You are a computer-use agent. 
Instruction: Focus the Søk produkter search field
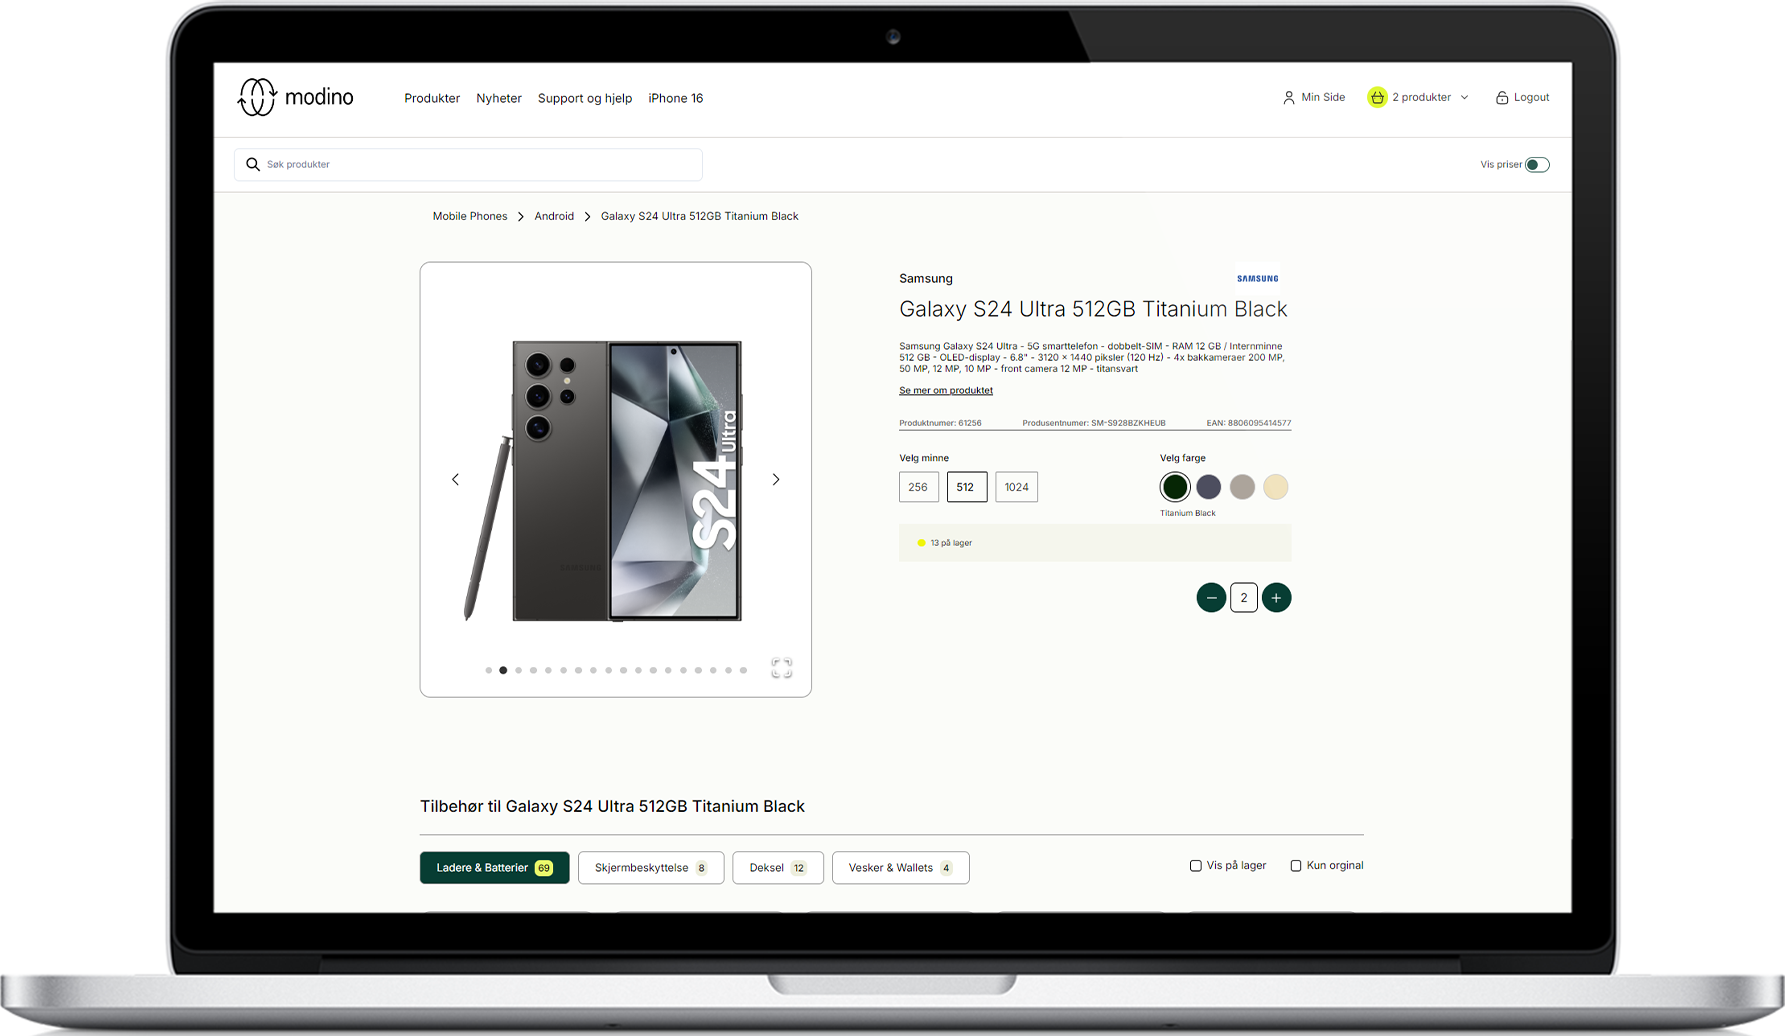468,164
